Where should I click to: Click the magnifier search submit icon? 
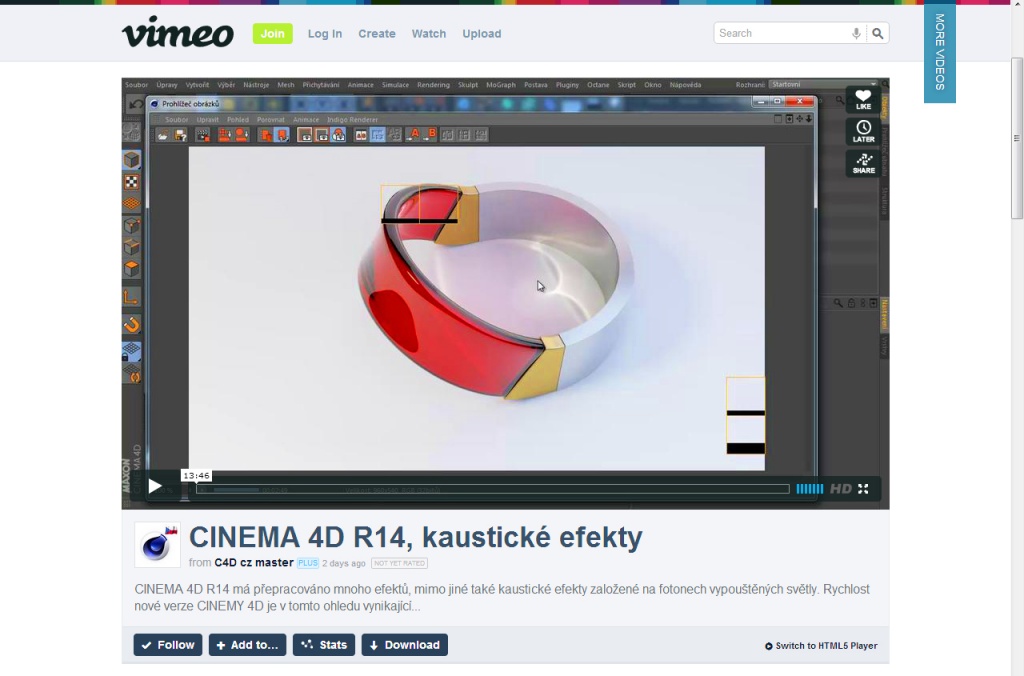click(878, 33)
